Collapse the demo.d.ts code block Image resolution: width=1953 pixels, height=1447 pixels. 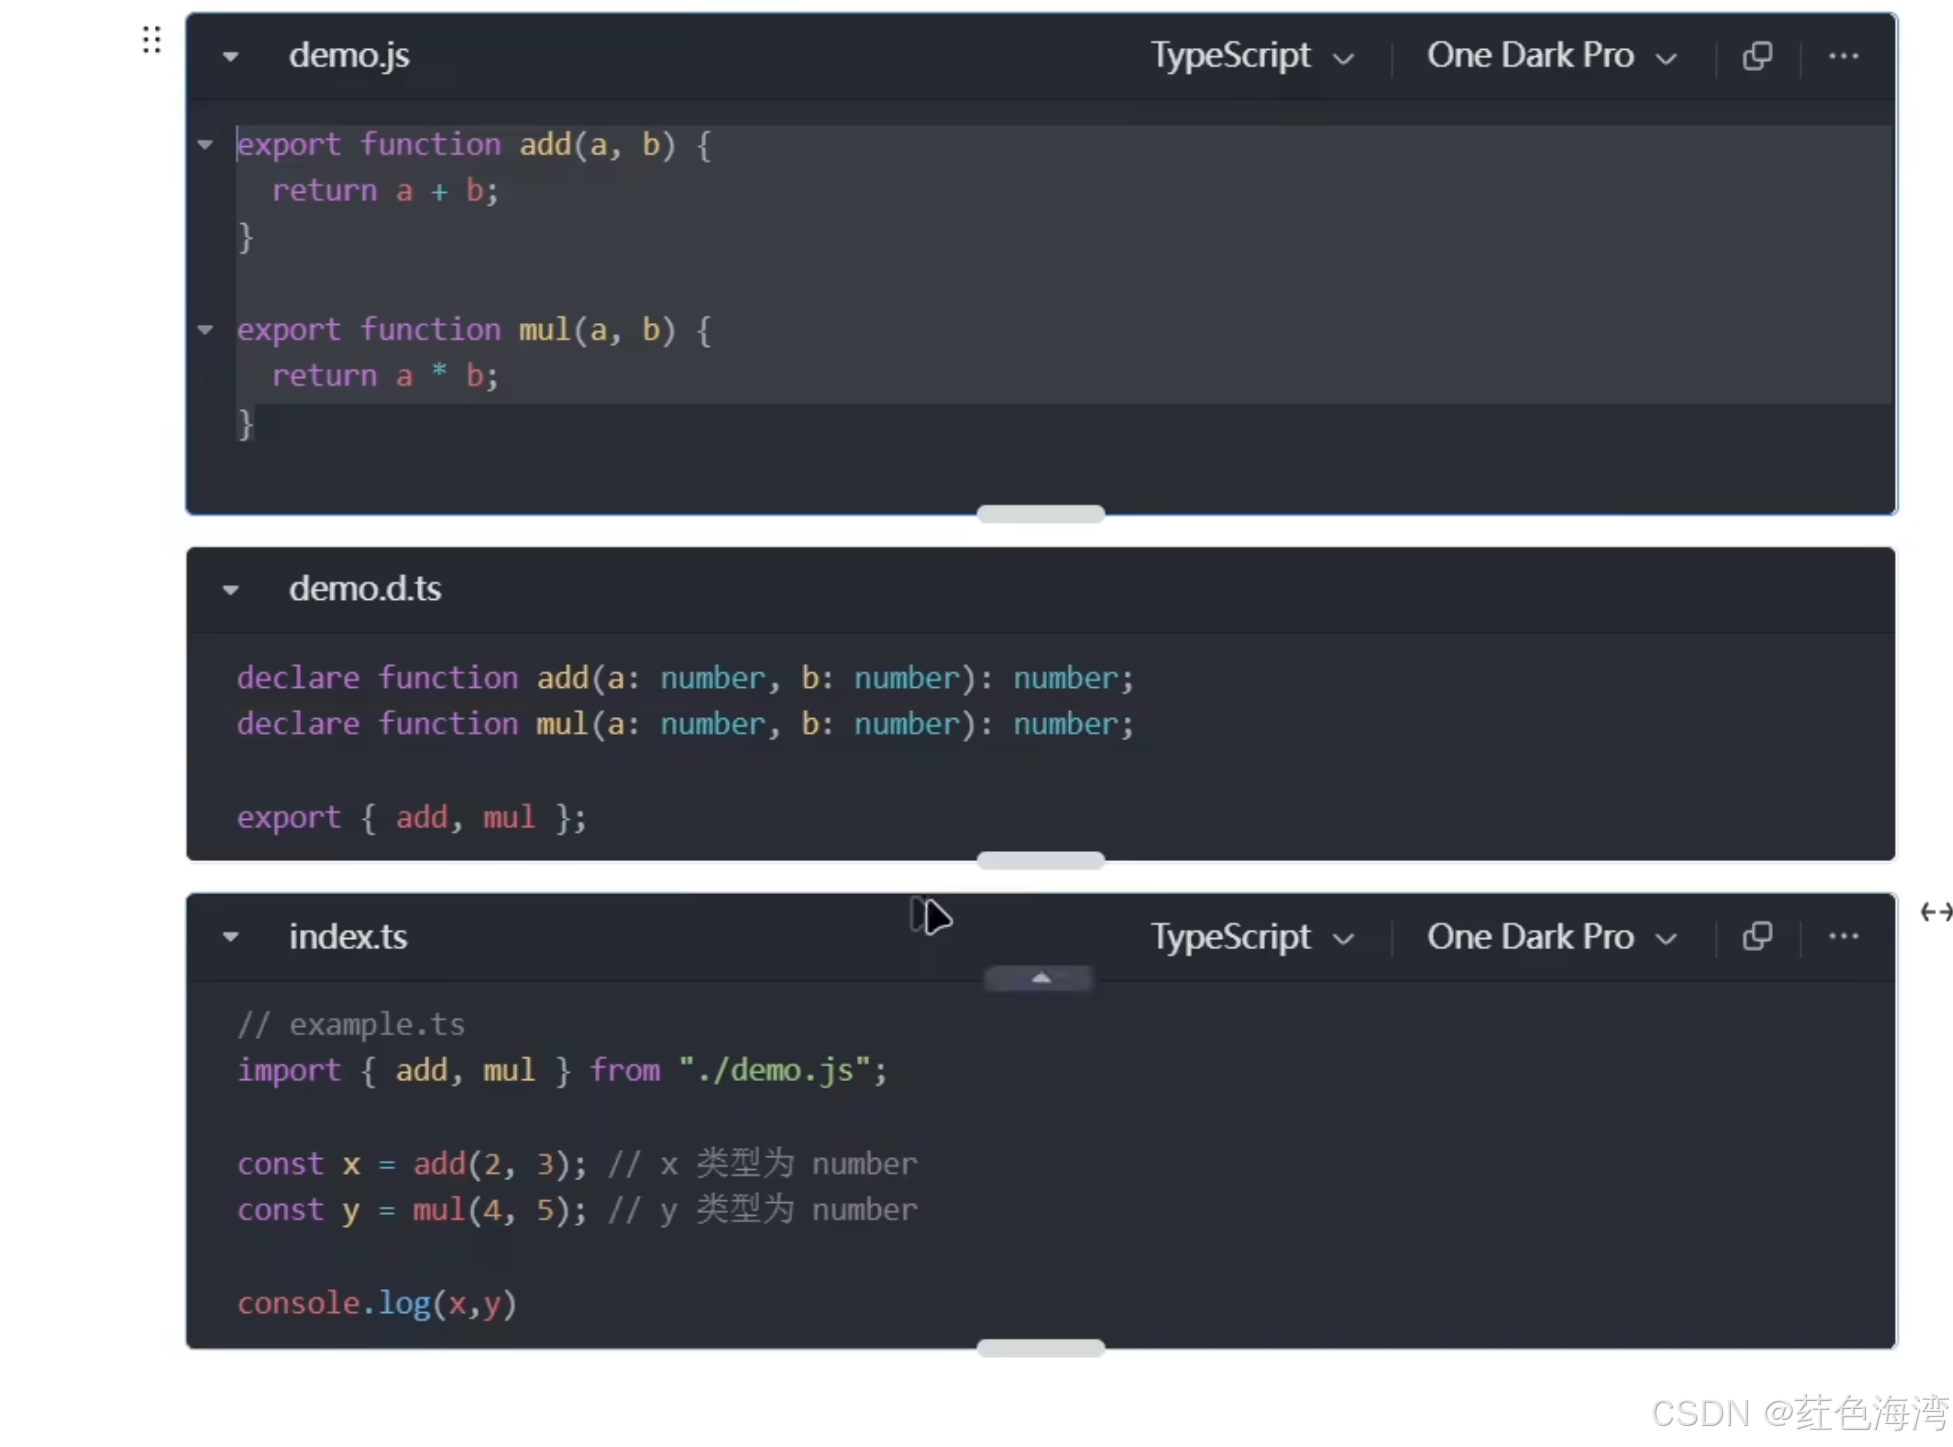231,590
